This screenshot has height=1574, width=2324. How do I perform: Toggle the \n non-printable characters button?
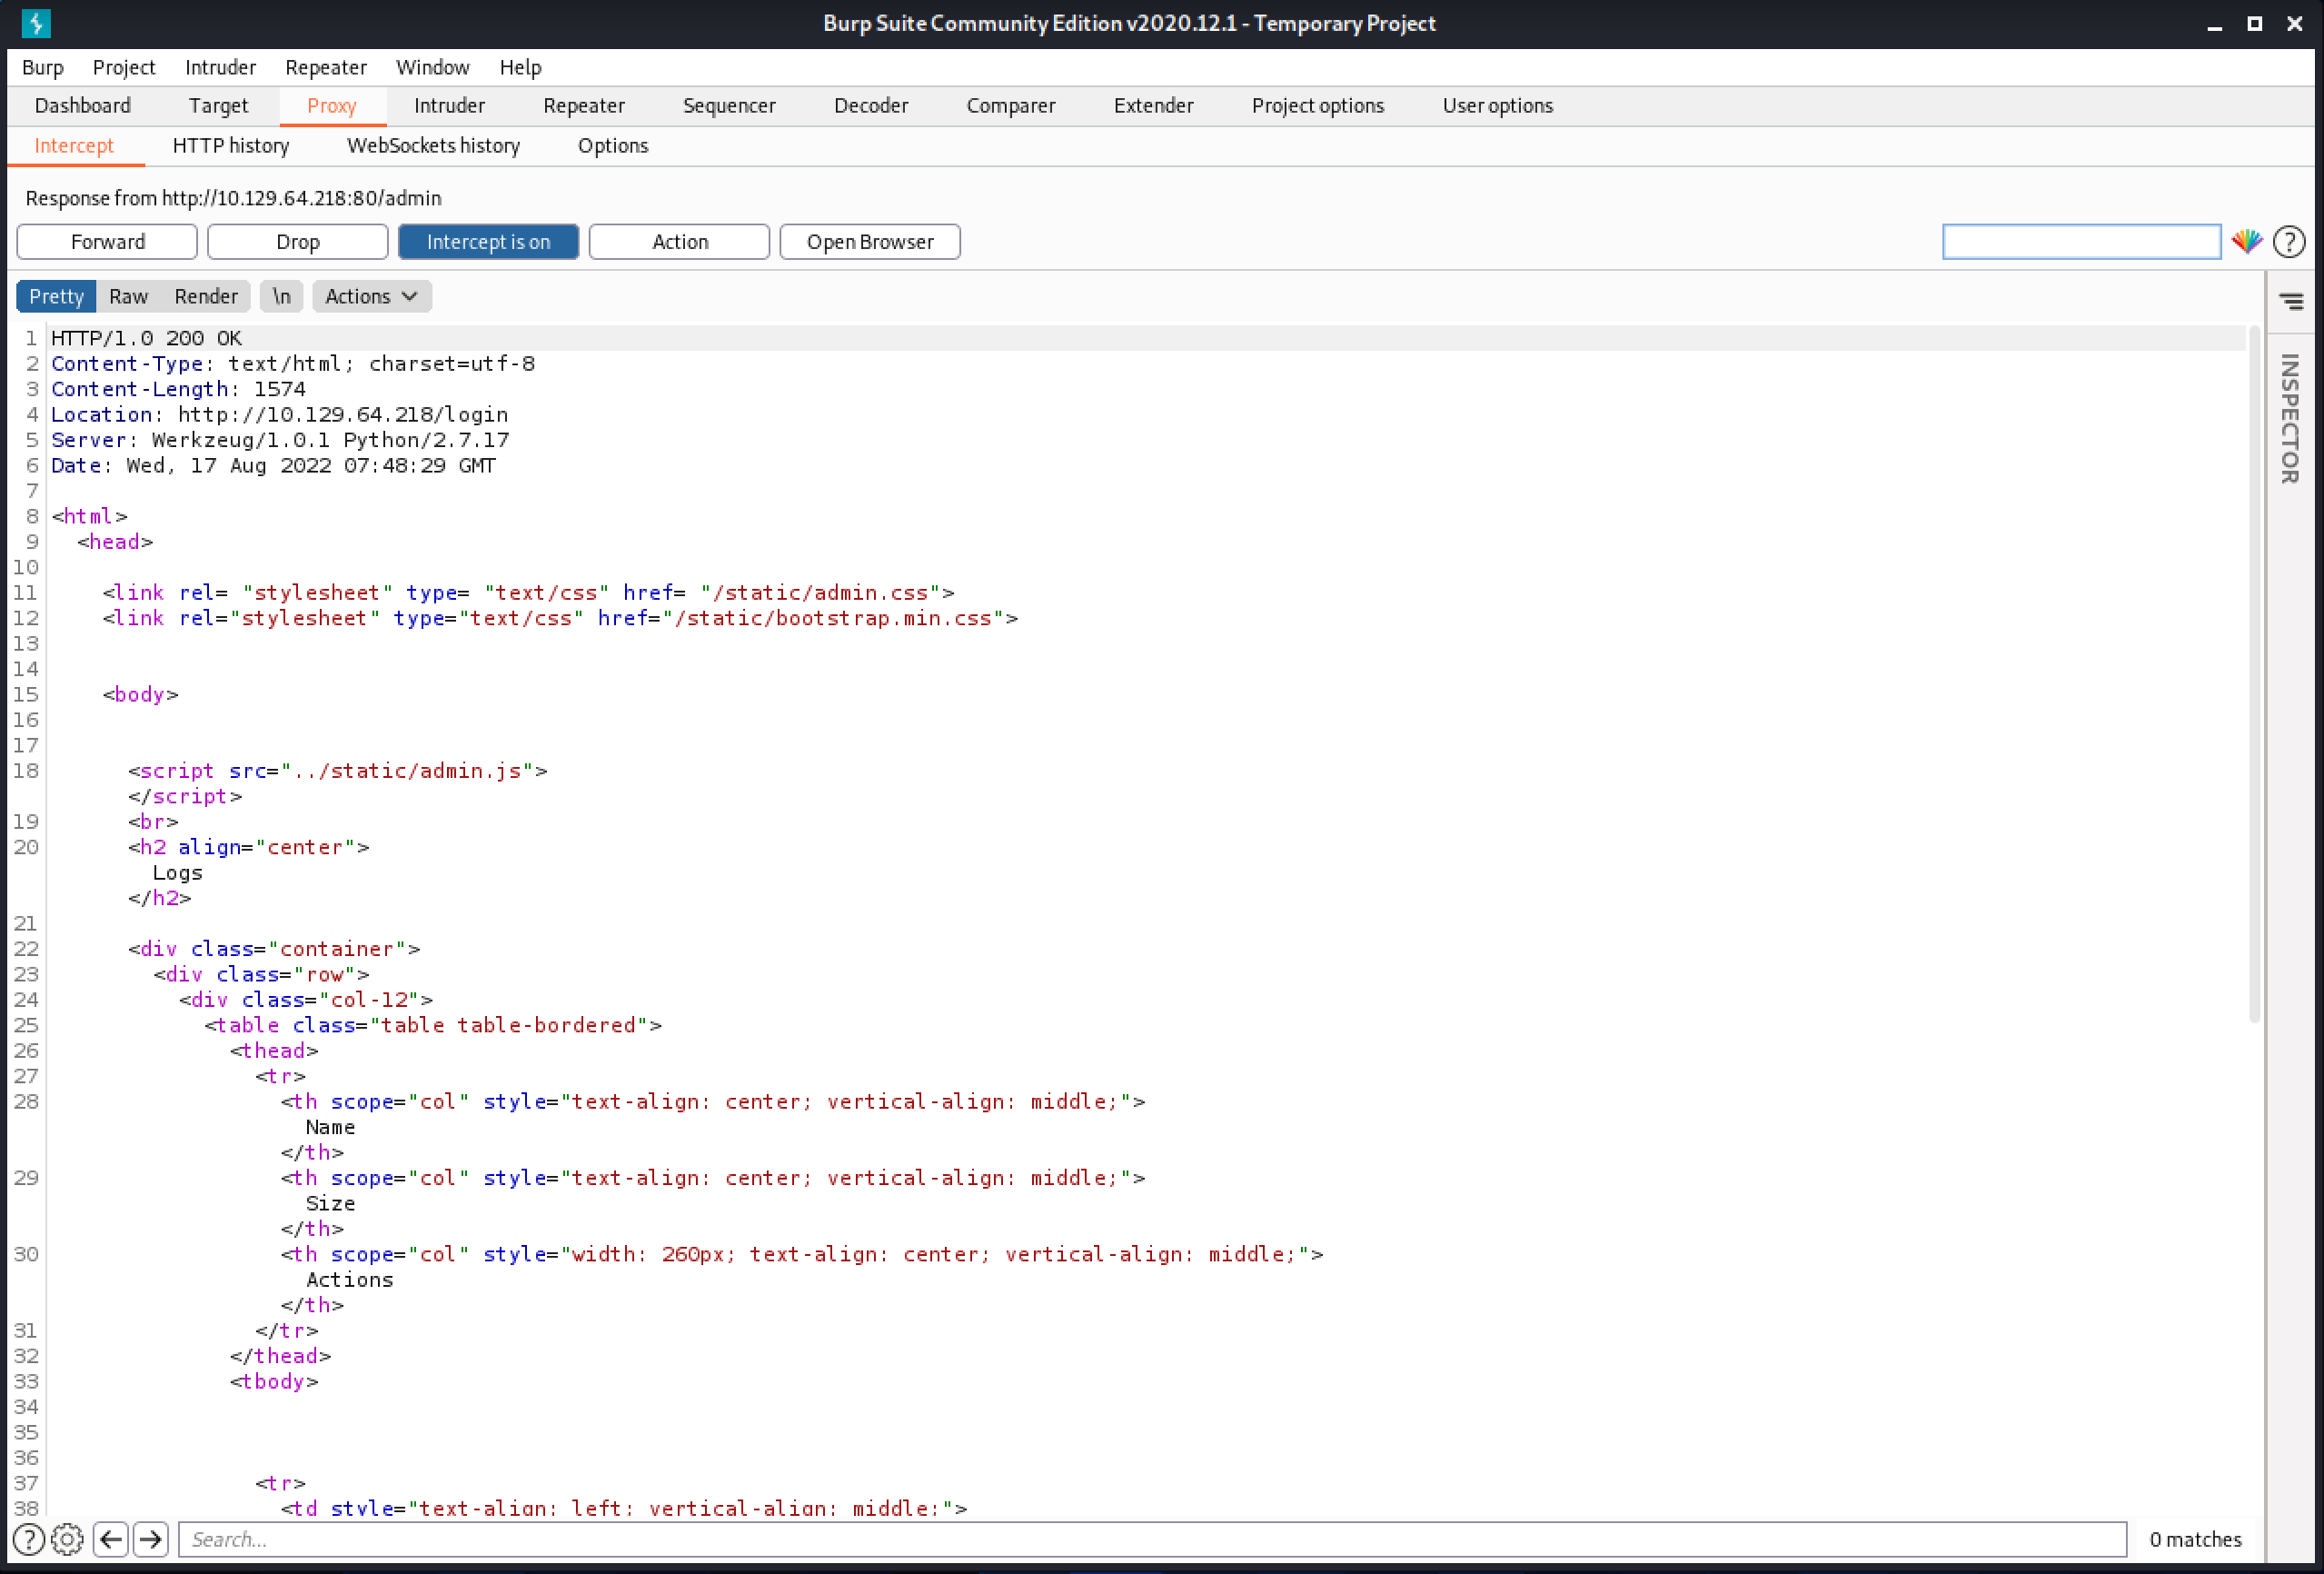(x=282, y=296)
